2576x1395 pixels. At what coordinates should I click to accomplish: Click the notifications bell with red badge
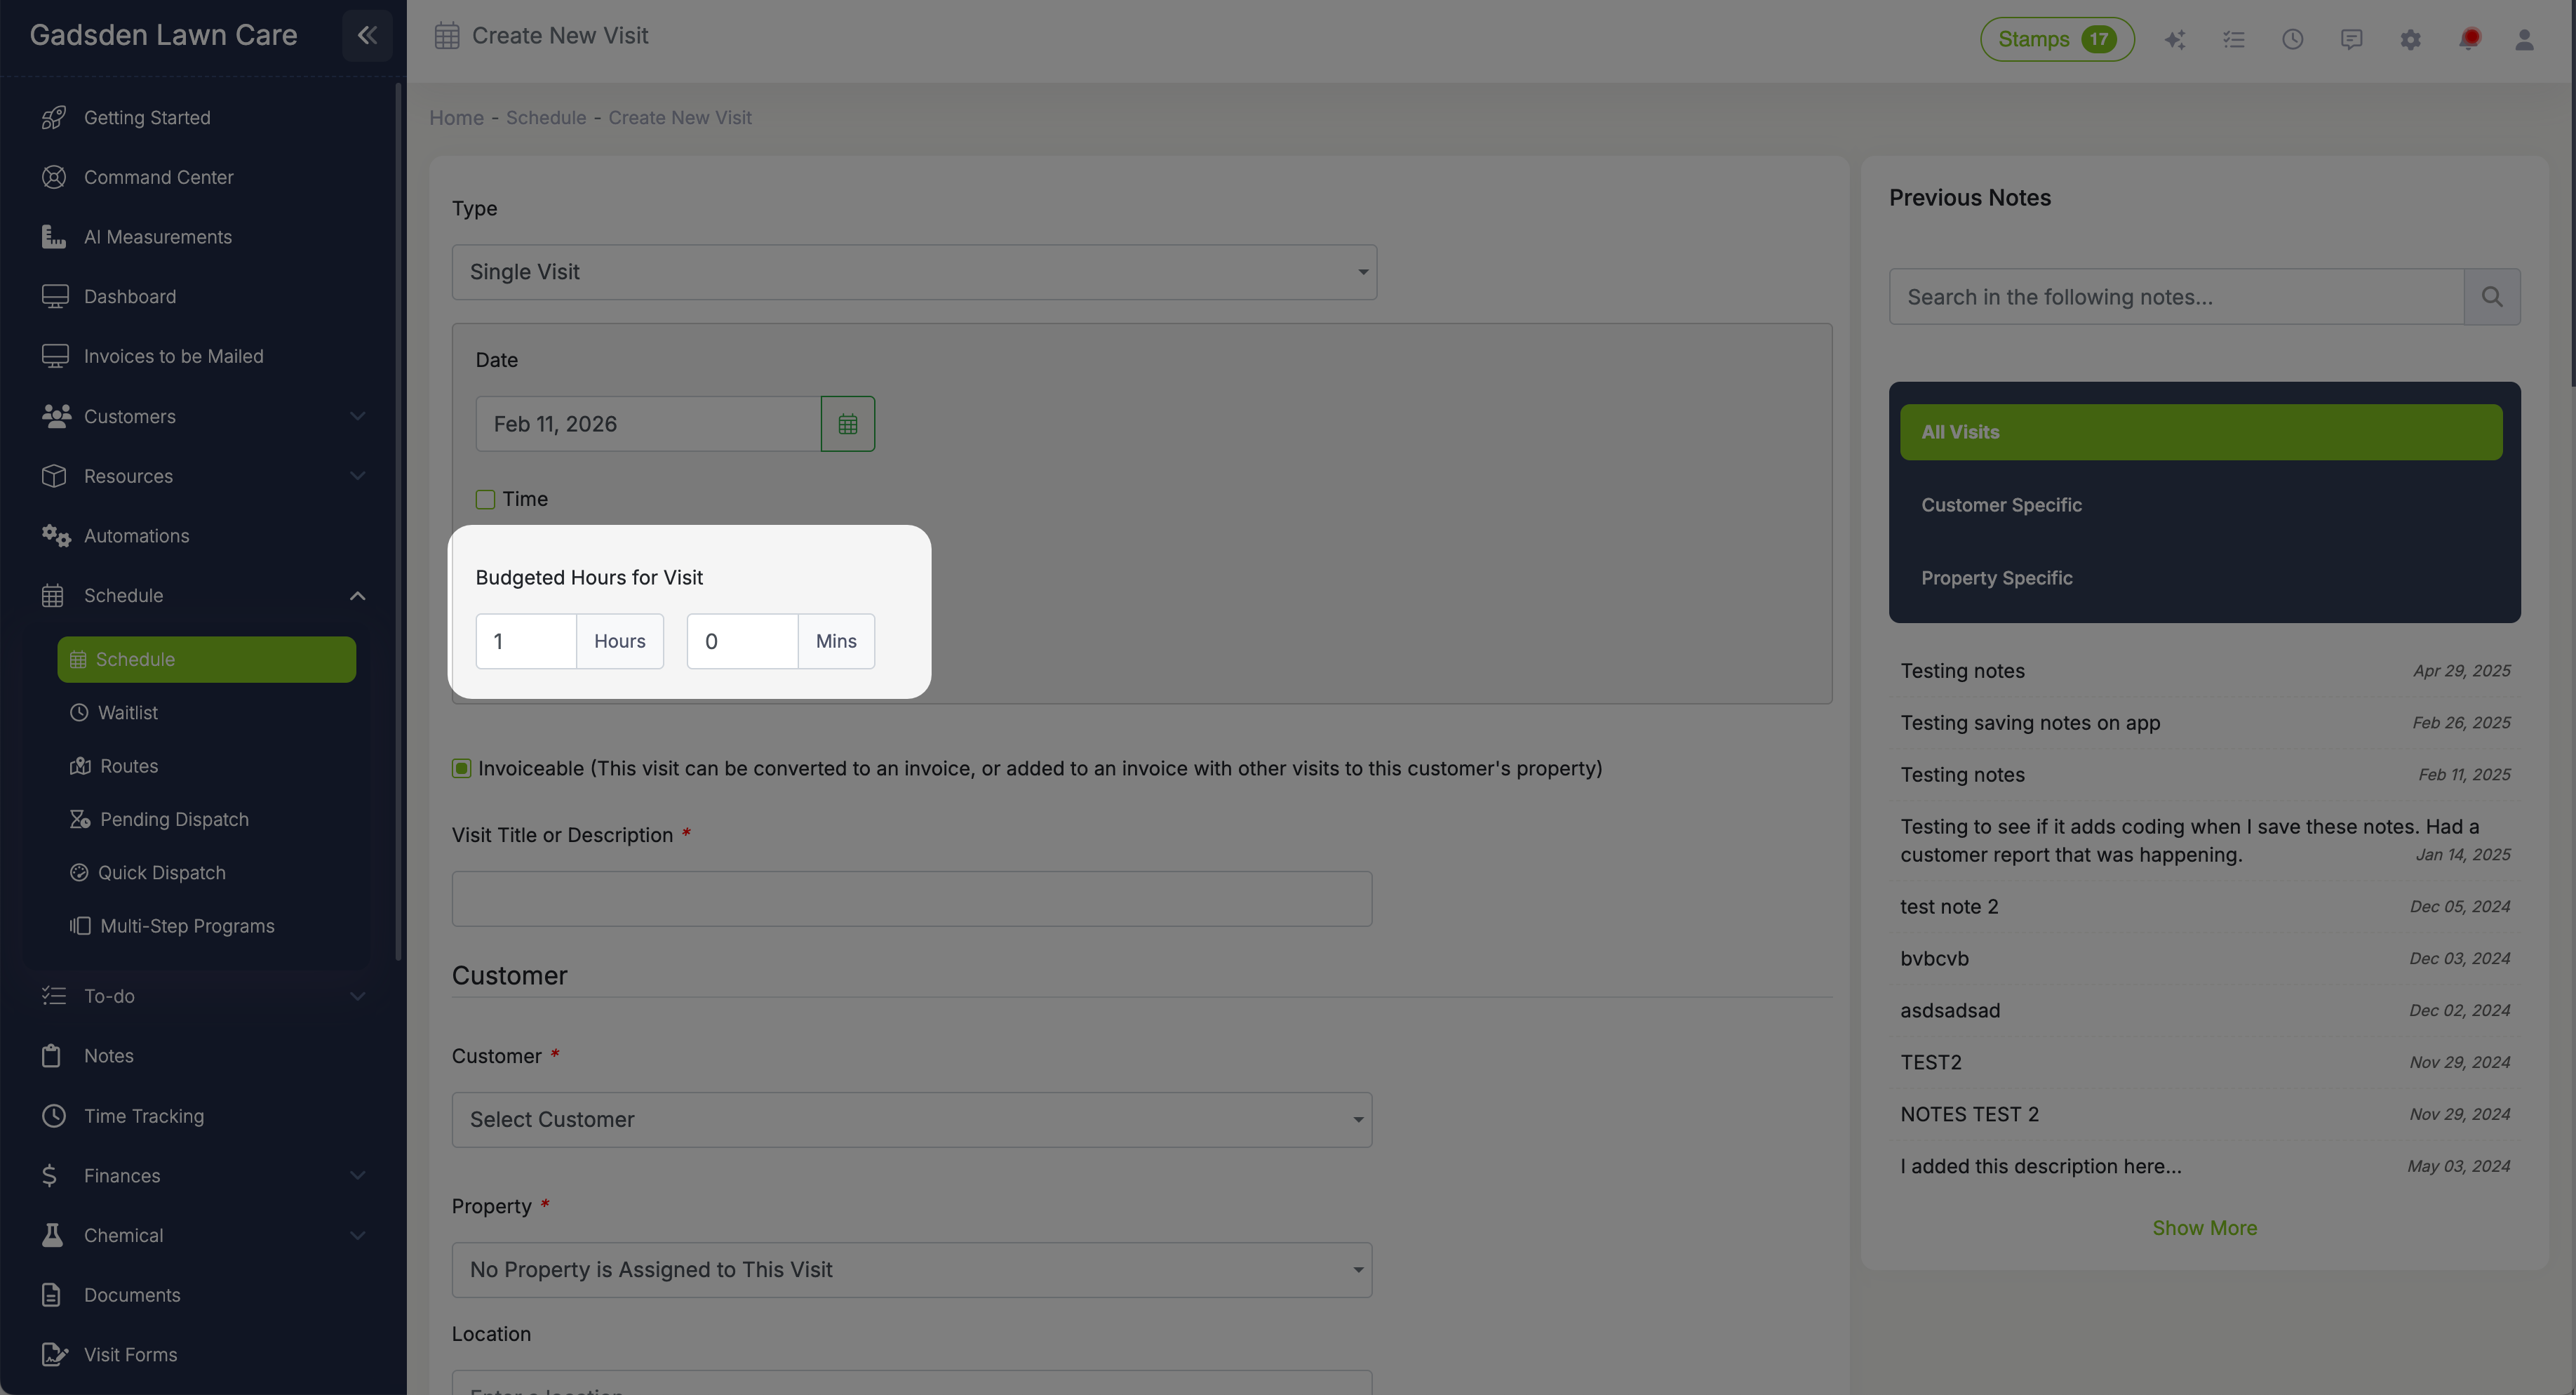(x=2469, y=39)
